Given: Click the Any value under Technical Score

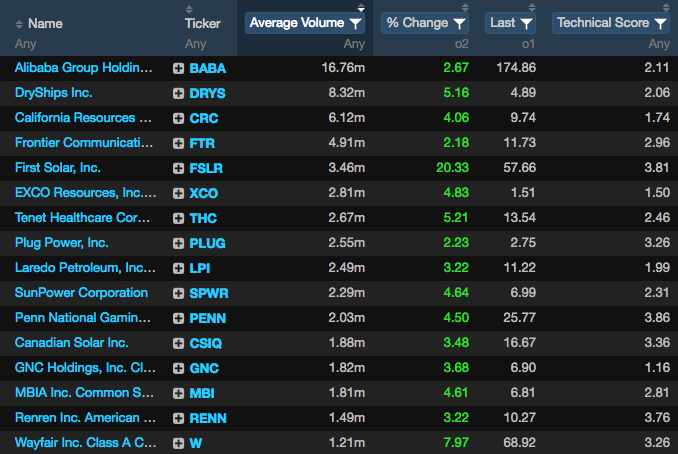Looking at the screenshot, I should point(659,44).
